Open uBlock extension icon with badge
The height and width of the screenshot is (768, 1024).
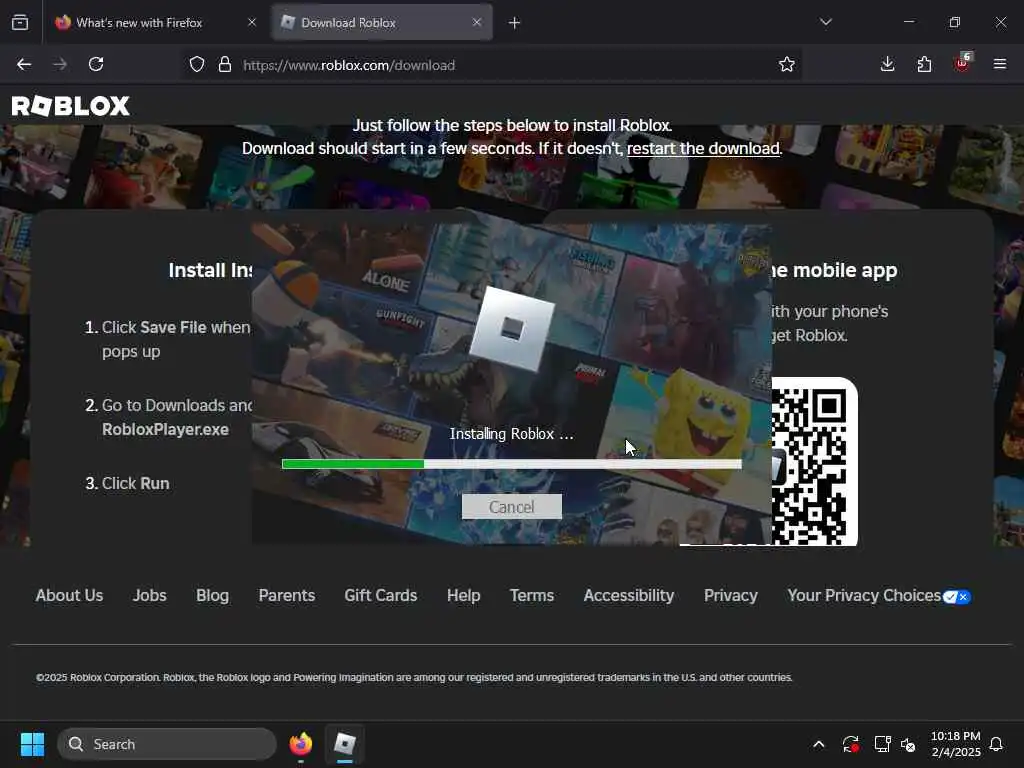click(x=962, y=63)
